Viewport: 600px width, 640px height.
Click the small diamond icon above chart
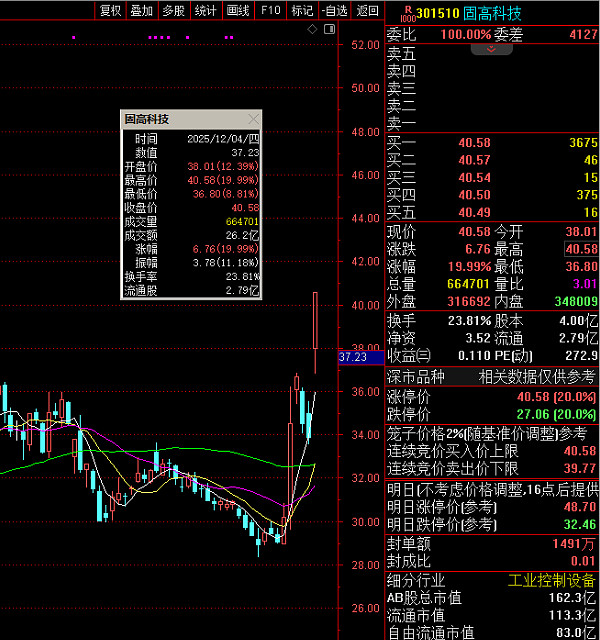pos(312,29)
